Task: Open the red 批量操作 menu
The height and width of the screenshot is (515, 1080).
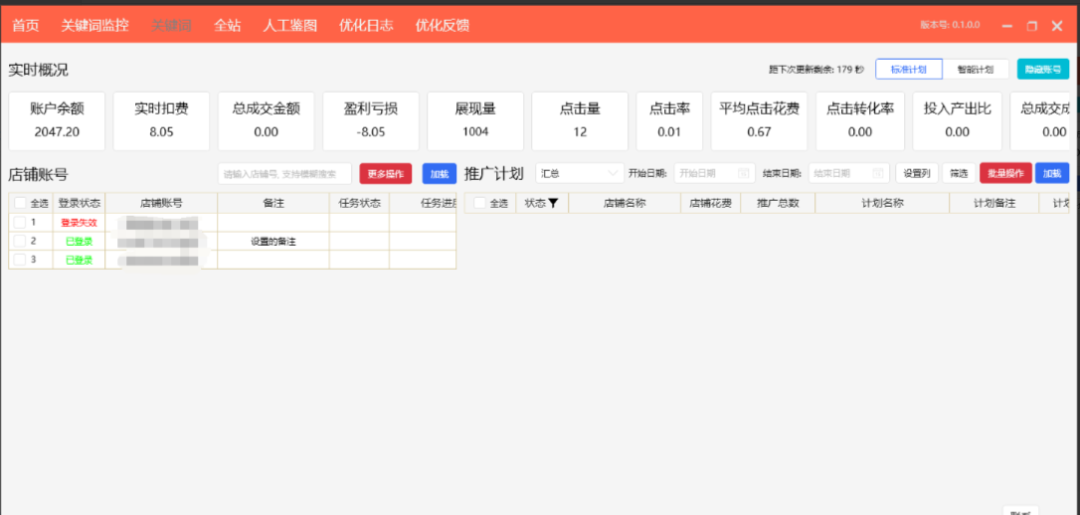Action: click(x=1005, y=173)
